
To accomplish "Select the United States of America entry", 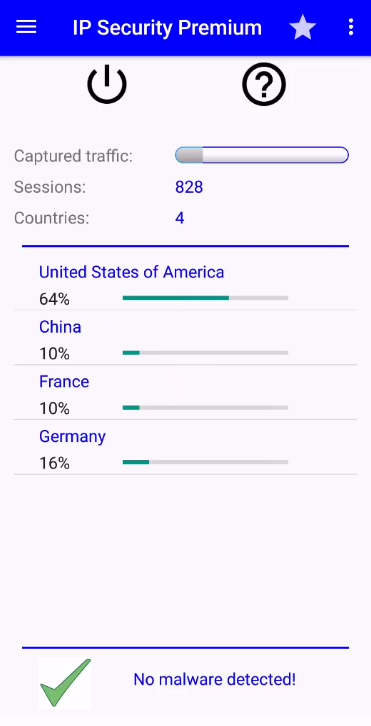I will point(185,283).
